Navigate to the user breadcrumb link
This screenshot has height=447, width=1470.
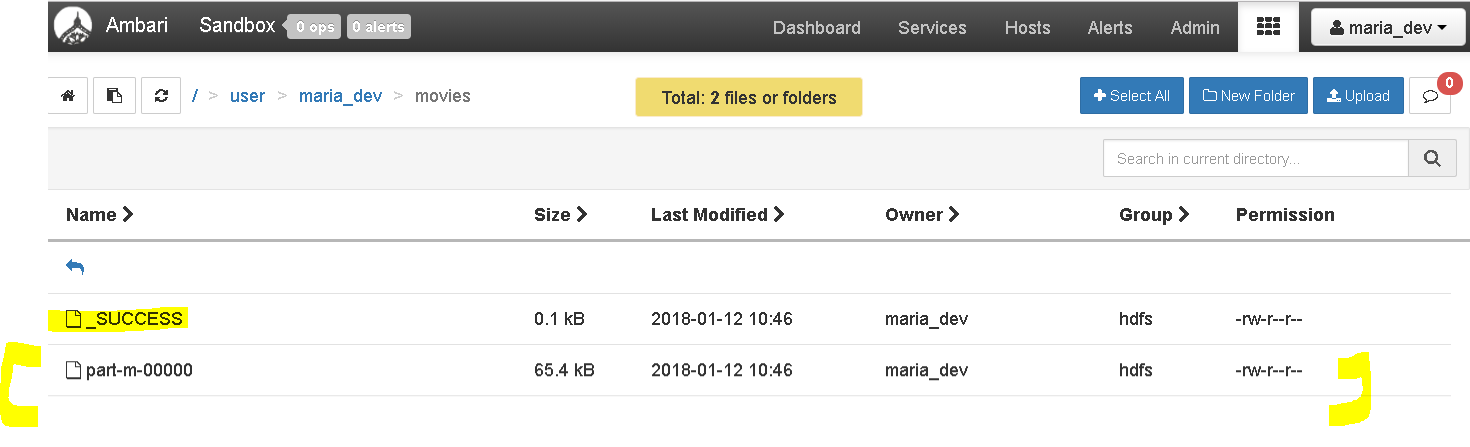247,96
